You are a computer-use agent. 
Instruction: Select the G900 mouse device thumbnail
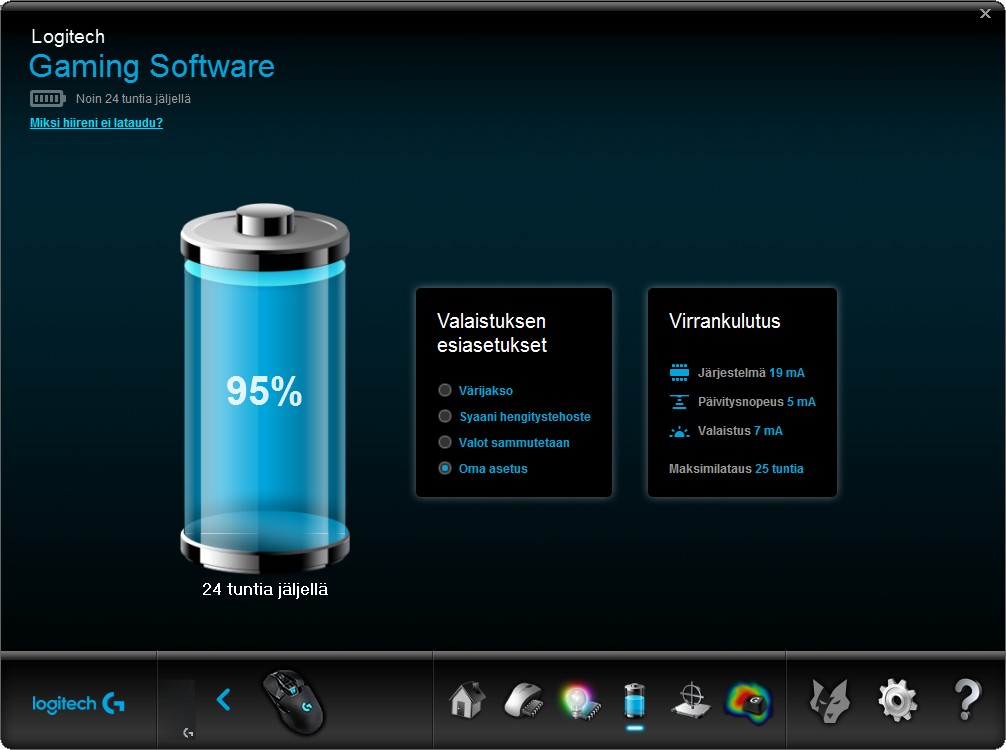click(x=293, y=701)
